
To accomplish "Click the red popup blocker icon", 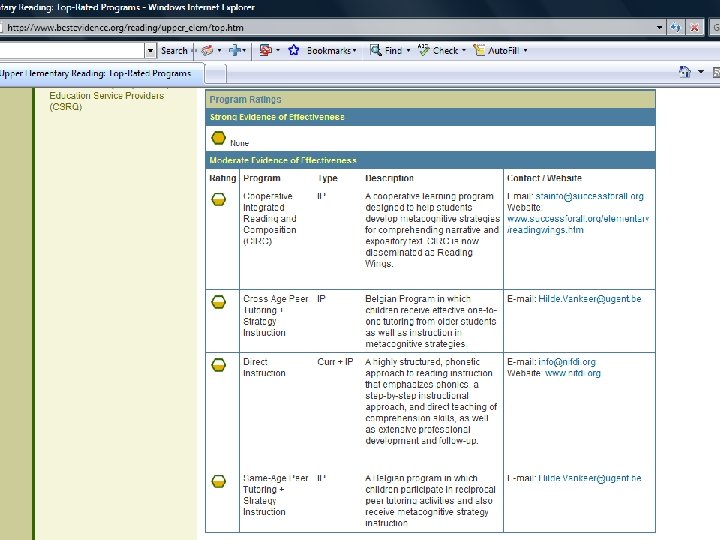I will click(x=266, y=50).
